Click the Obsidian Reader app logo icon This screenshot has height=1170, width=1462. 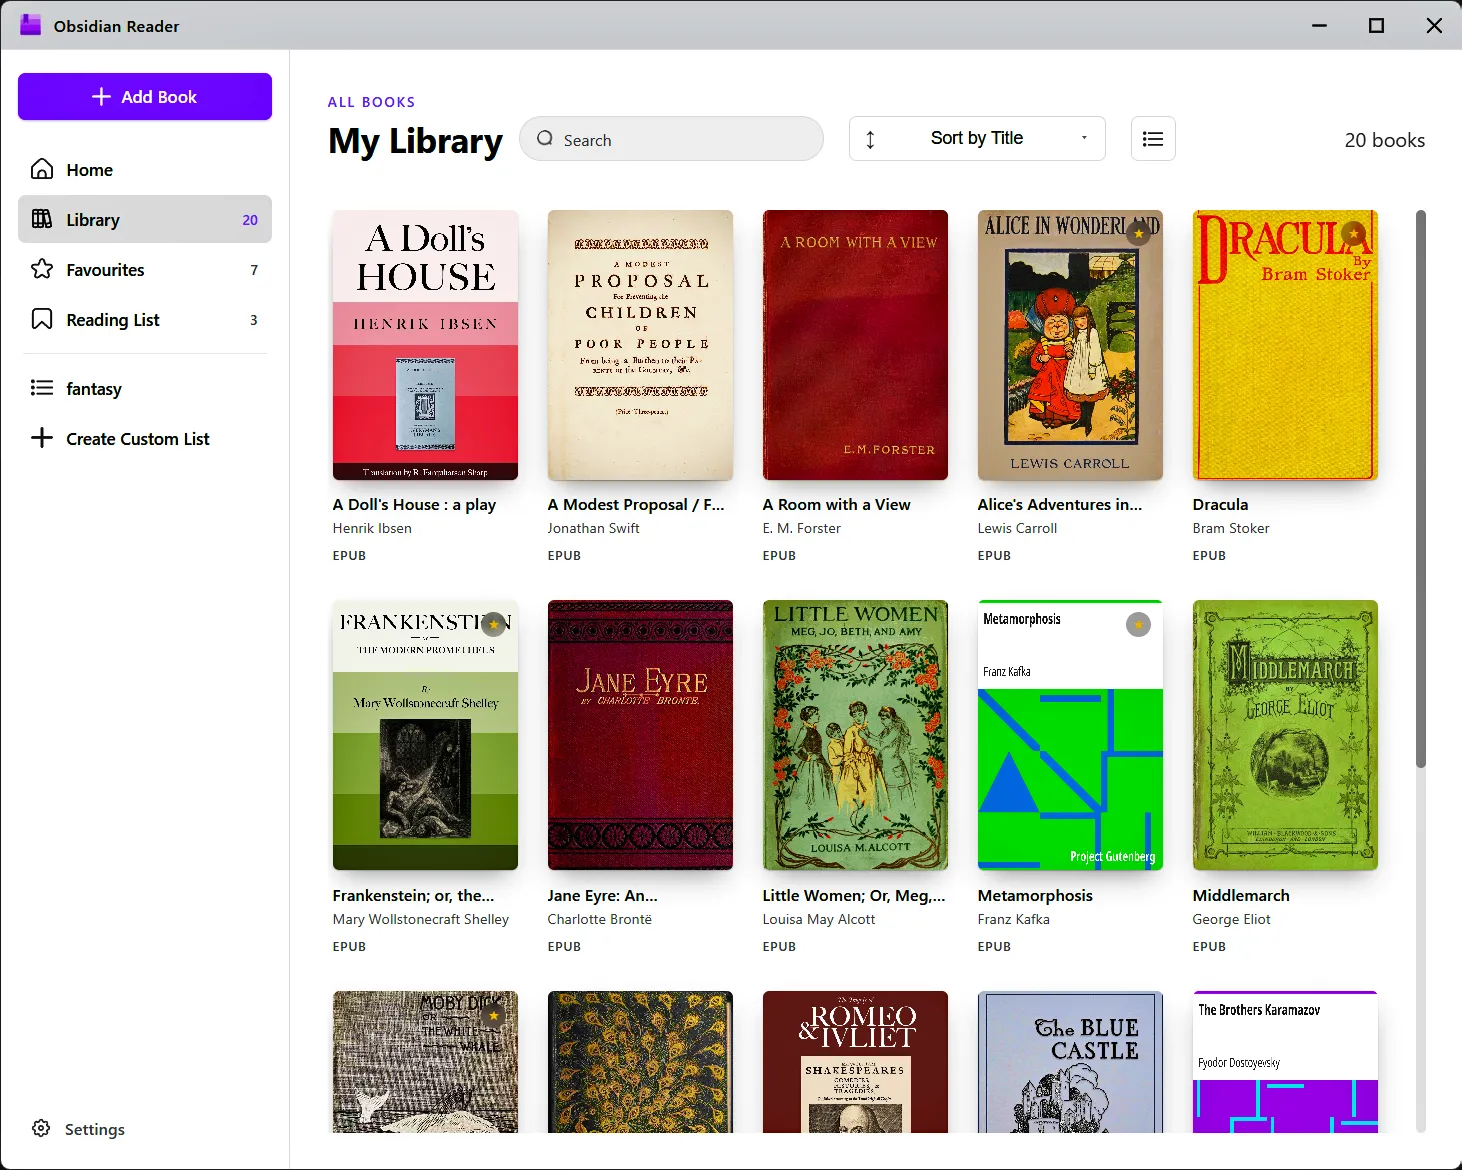coord(31,26)
